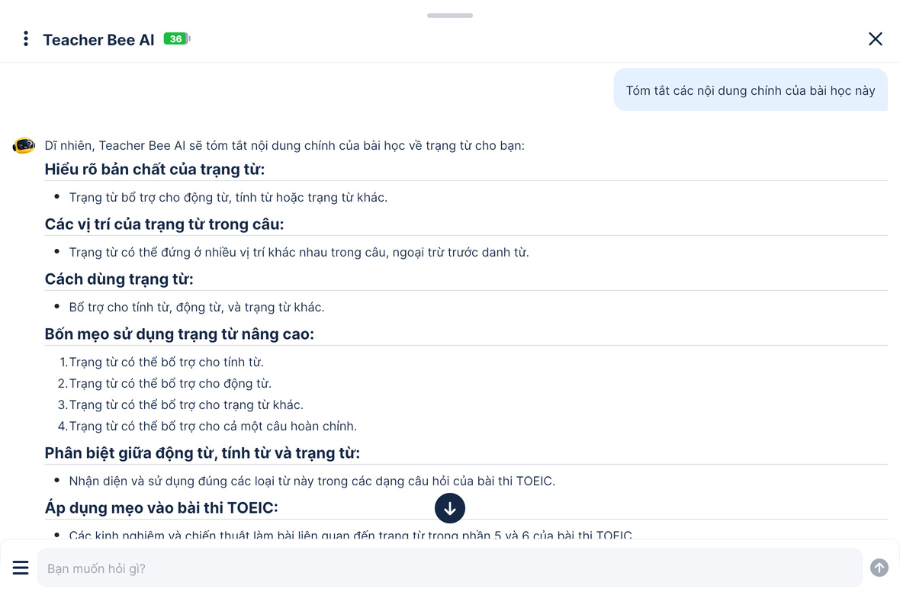Click heading 'Phân biệt giữa động từ, tính từ và trạng từ:'

pos(202,453)
